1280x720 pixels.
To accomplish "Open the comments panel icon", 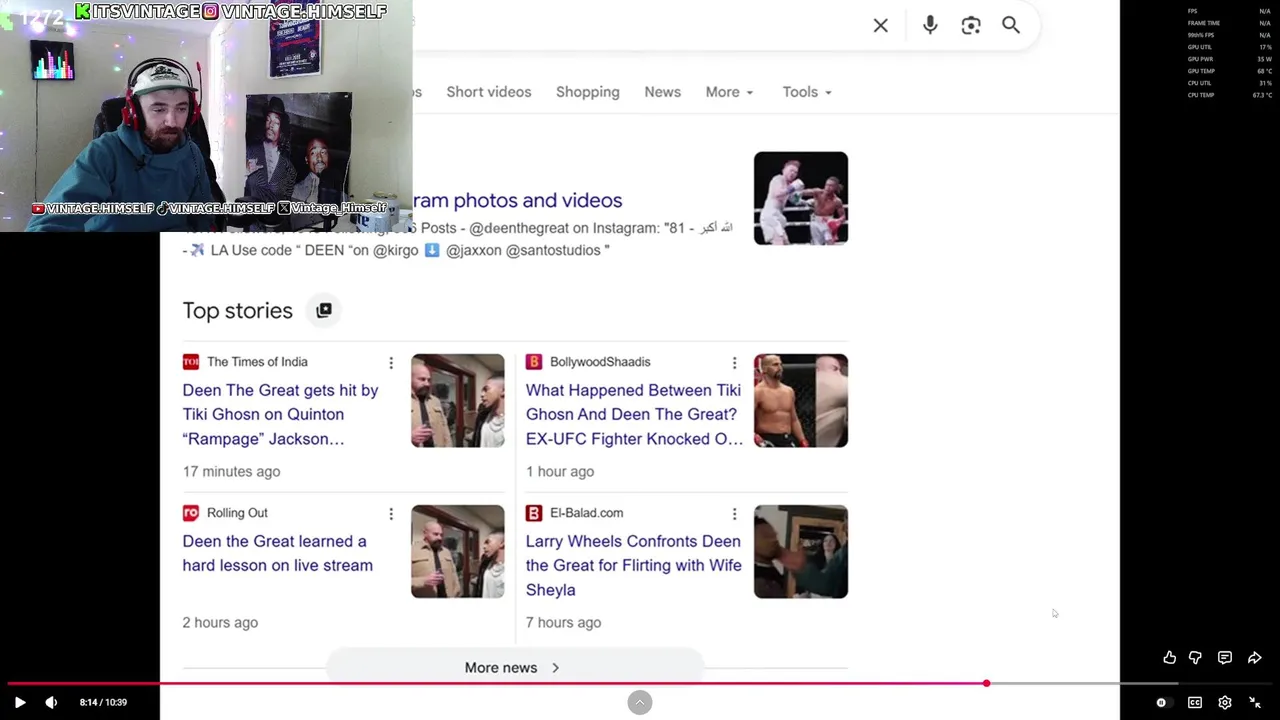I will pos(1224,657).
